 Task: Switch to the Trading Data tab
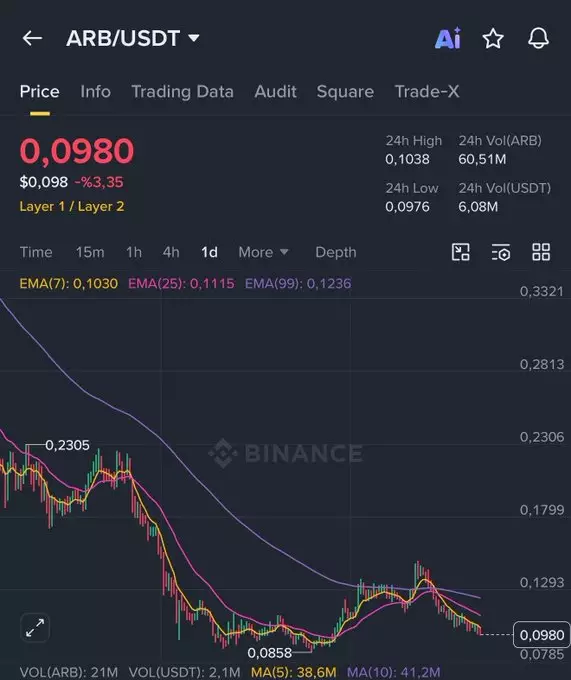[x=183, y=92]
